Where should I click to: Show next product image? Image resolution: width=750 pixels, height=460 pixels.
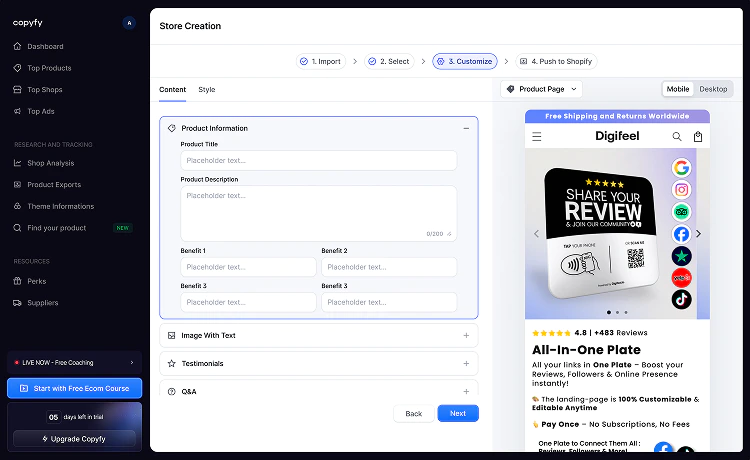698,233
